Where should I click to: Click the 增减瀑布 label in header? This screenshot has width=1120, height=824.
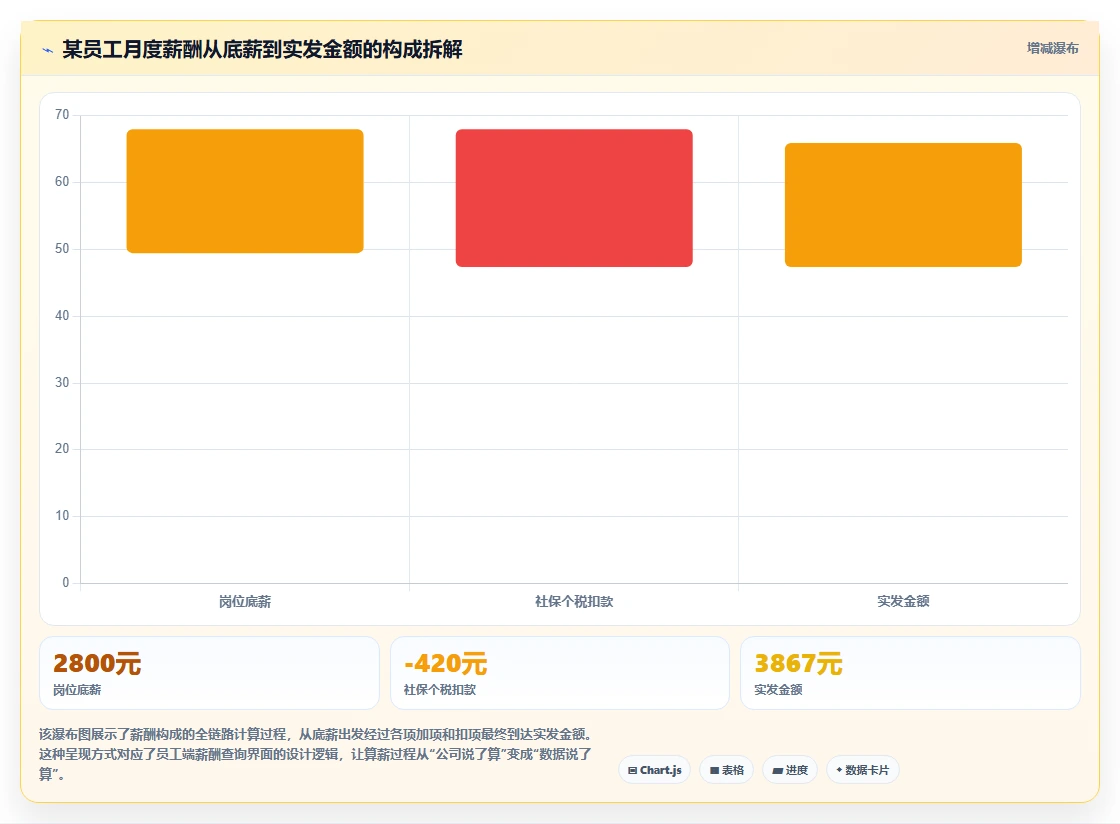(1052, 49)
